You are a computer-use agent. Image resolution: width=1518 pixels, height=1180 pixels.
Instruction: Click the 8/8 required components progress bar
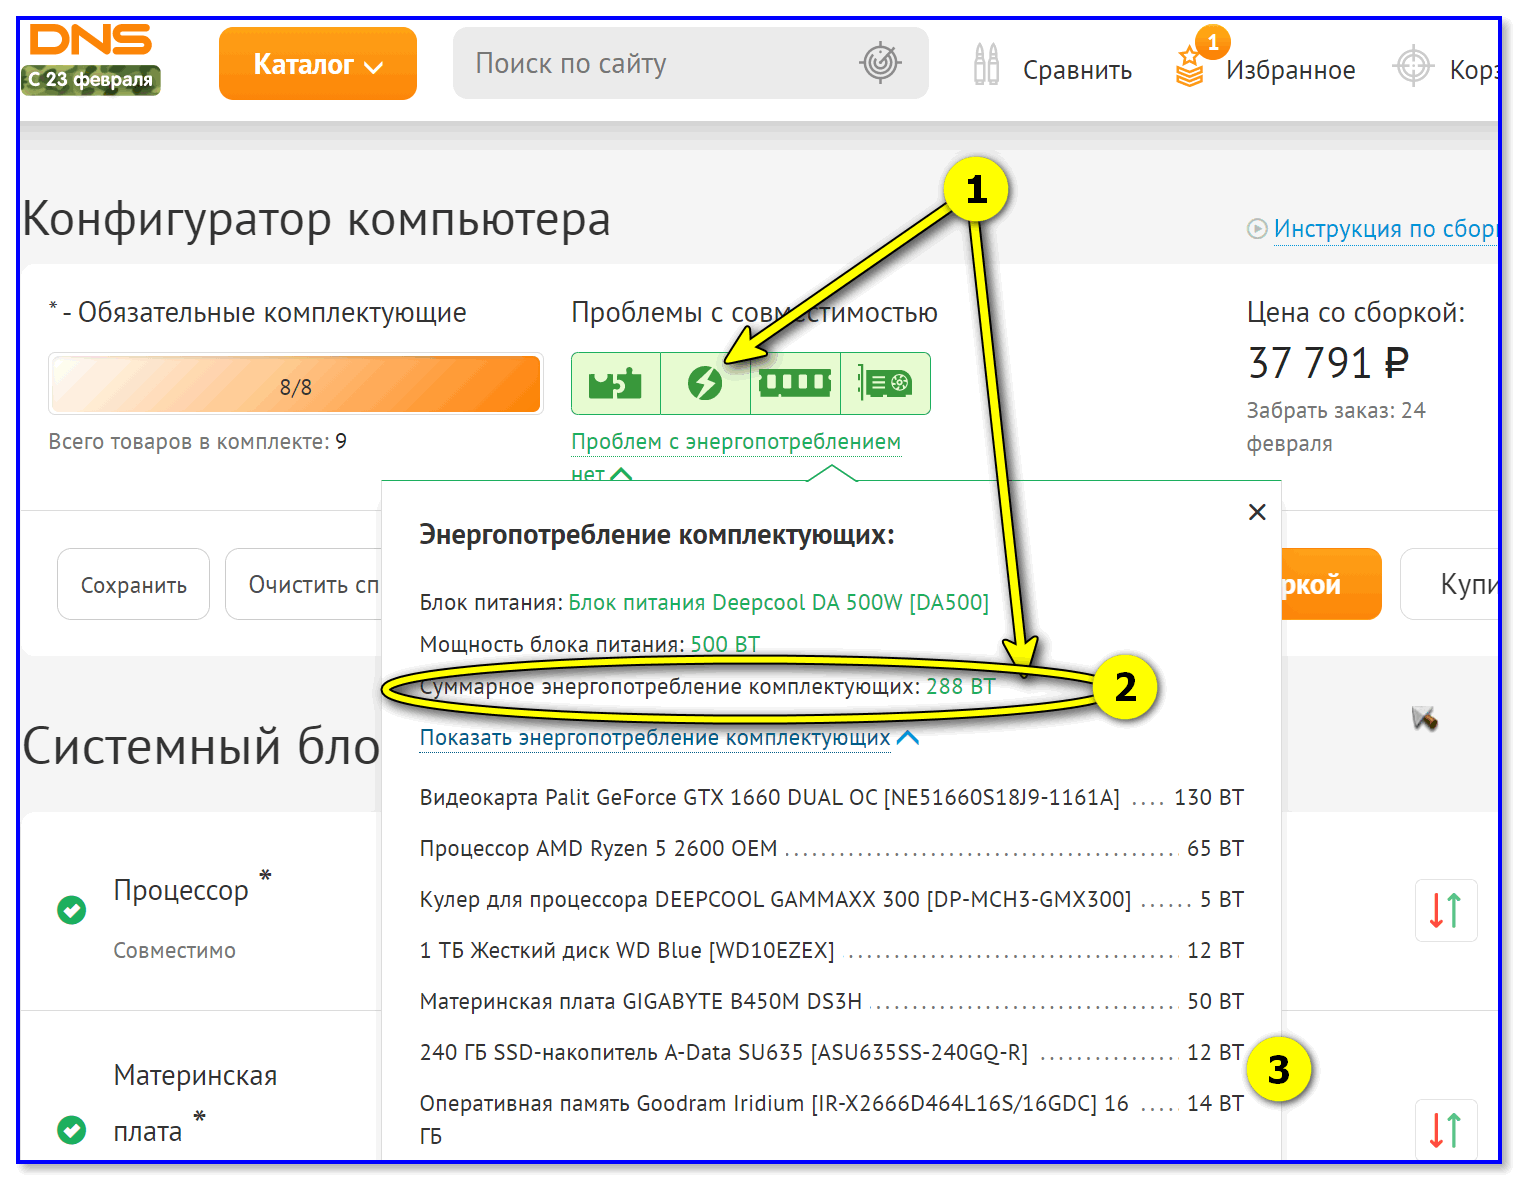pos(296,384)
